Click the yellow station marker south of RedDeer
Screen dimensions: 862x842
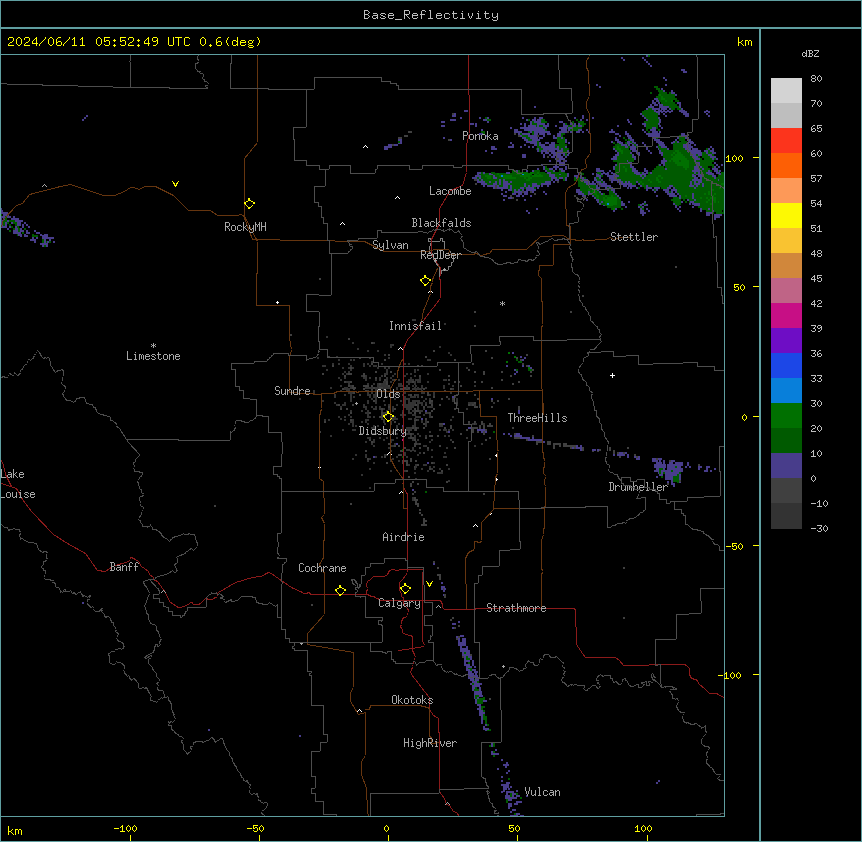(426, 281)
